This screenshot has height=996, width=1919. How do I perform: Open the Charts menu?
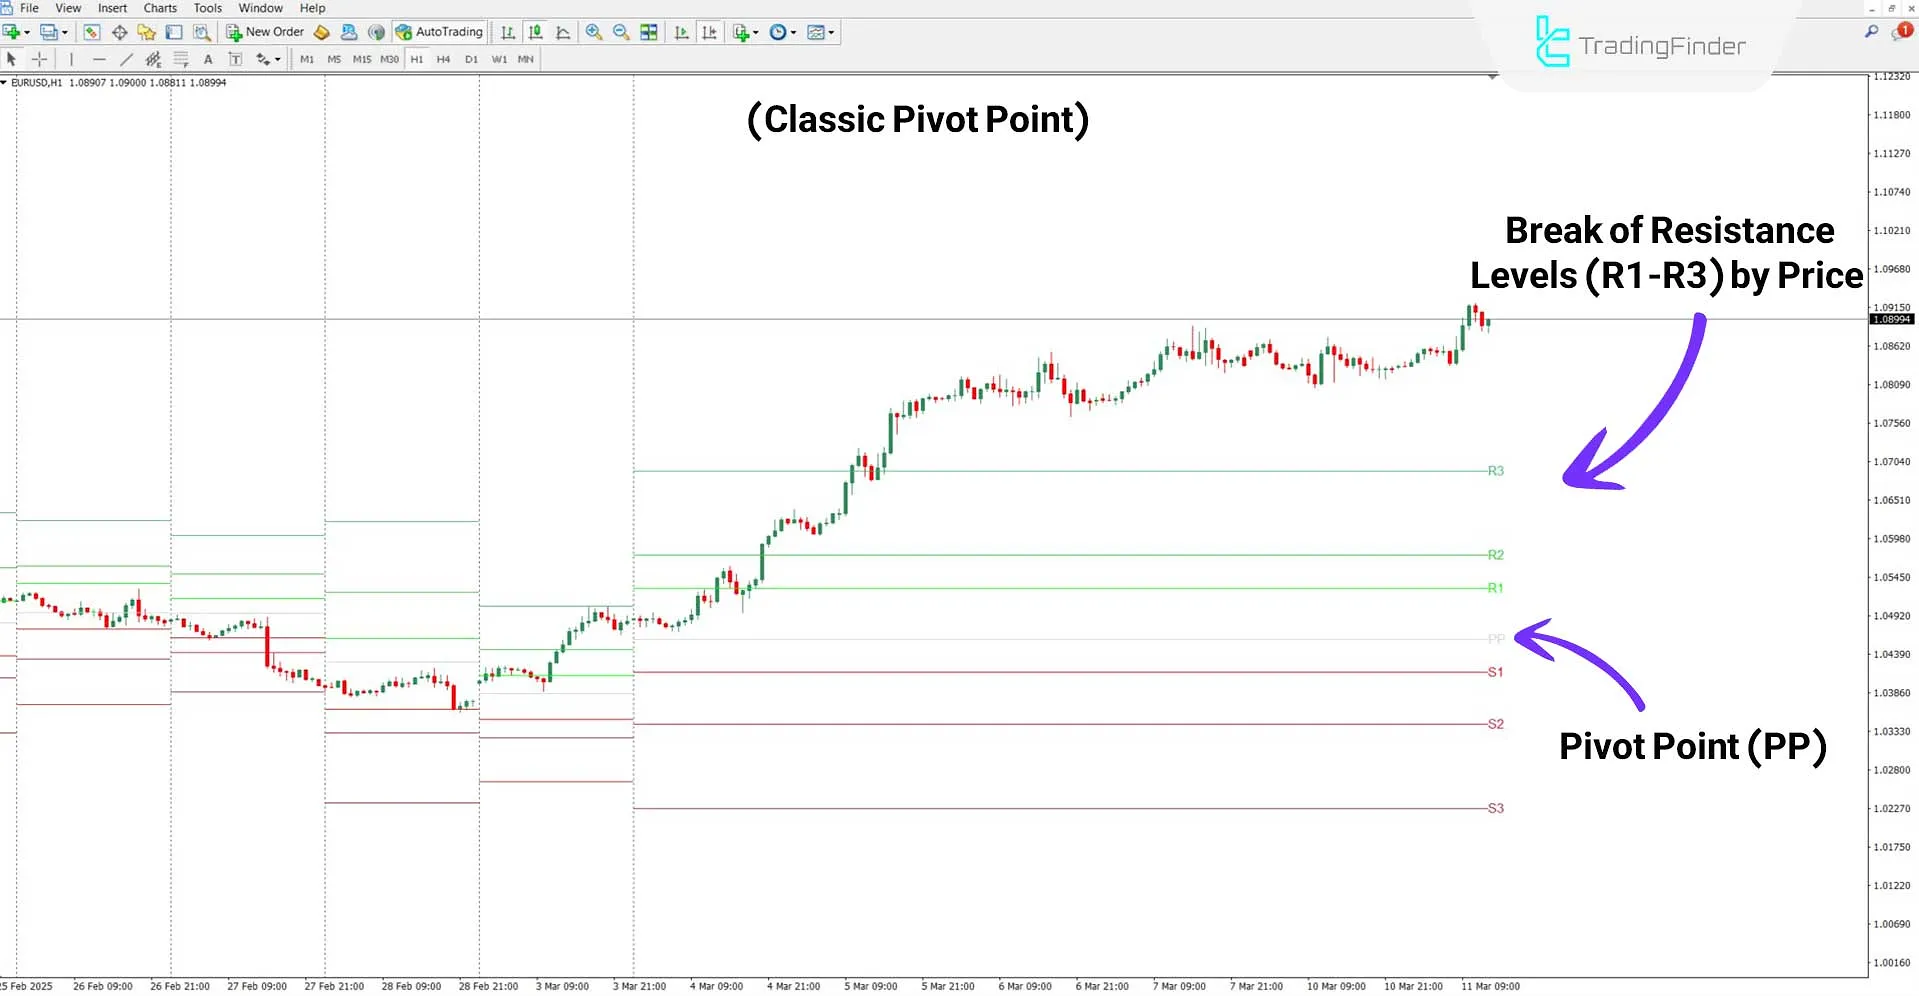(159, 8)
